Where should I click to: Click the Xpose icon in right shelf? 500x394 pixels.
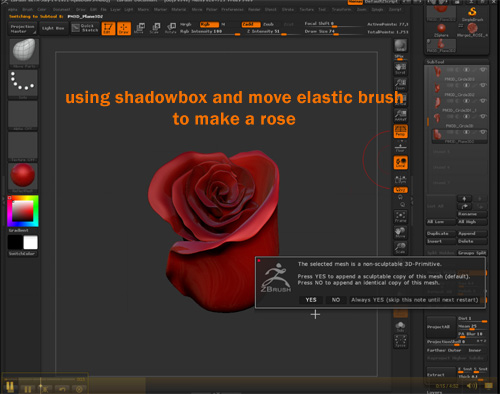coord(400,341)
